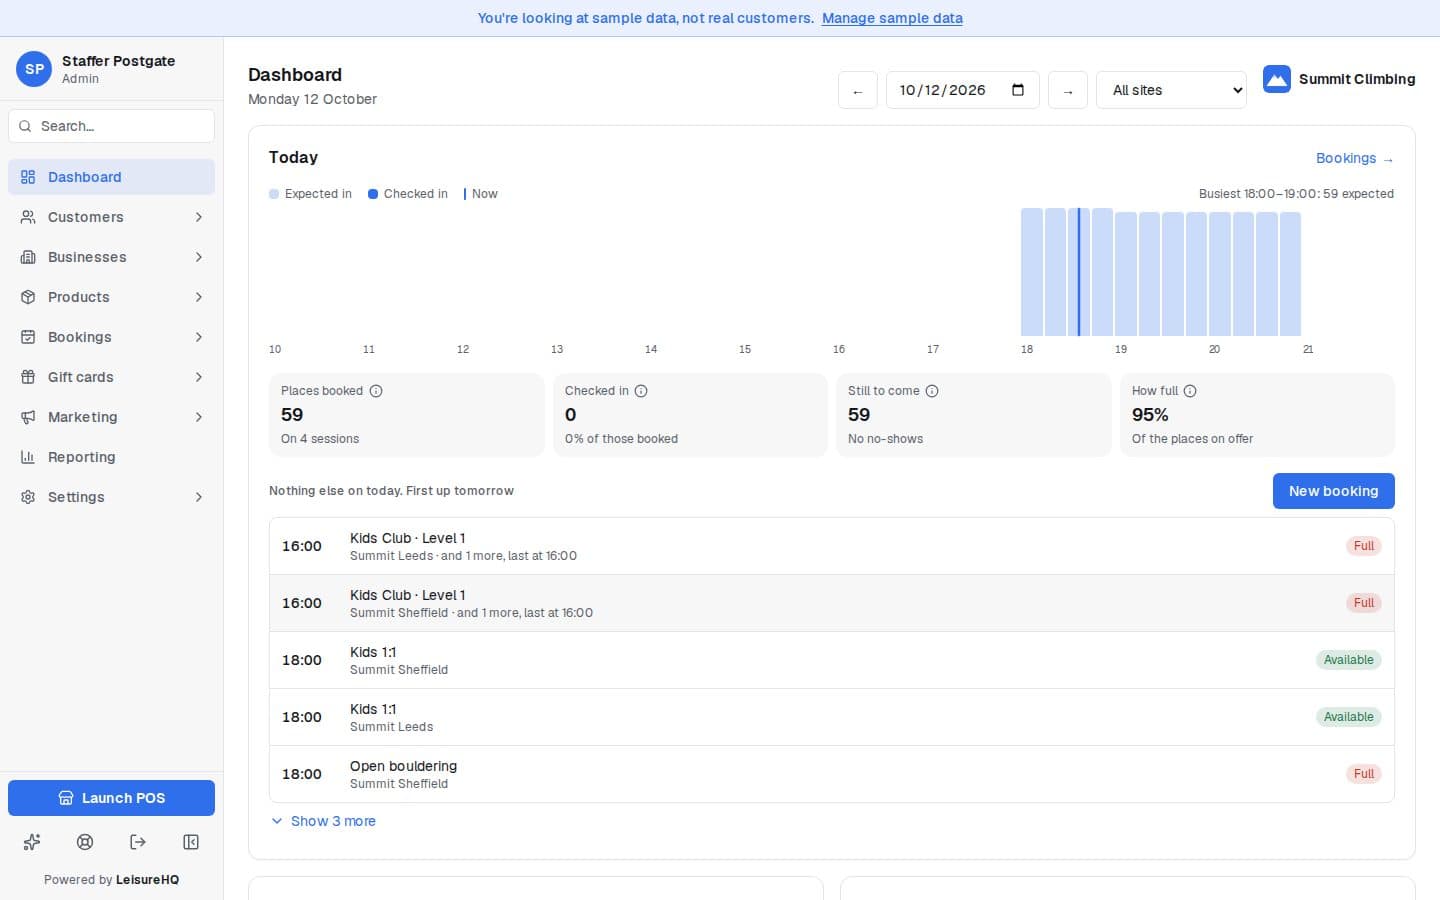Click the info icon beside How full
This screenshot has width=1440, height=900.
1190,391
